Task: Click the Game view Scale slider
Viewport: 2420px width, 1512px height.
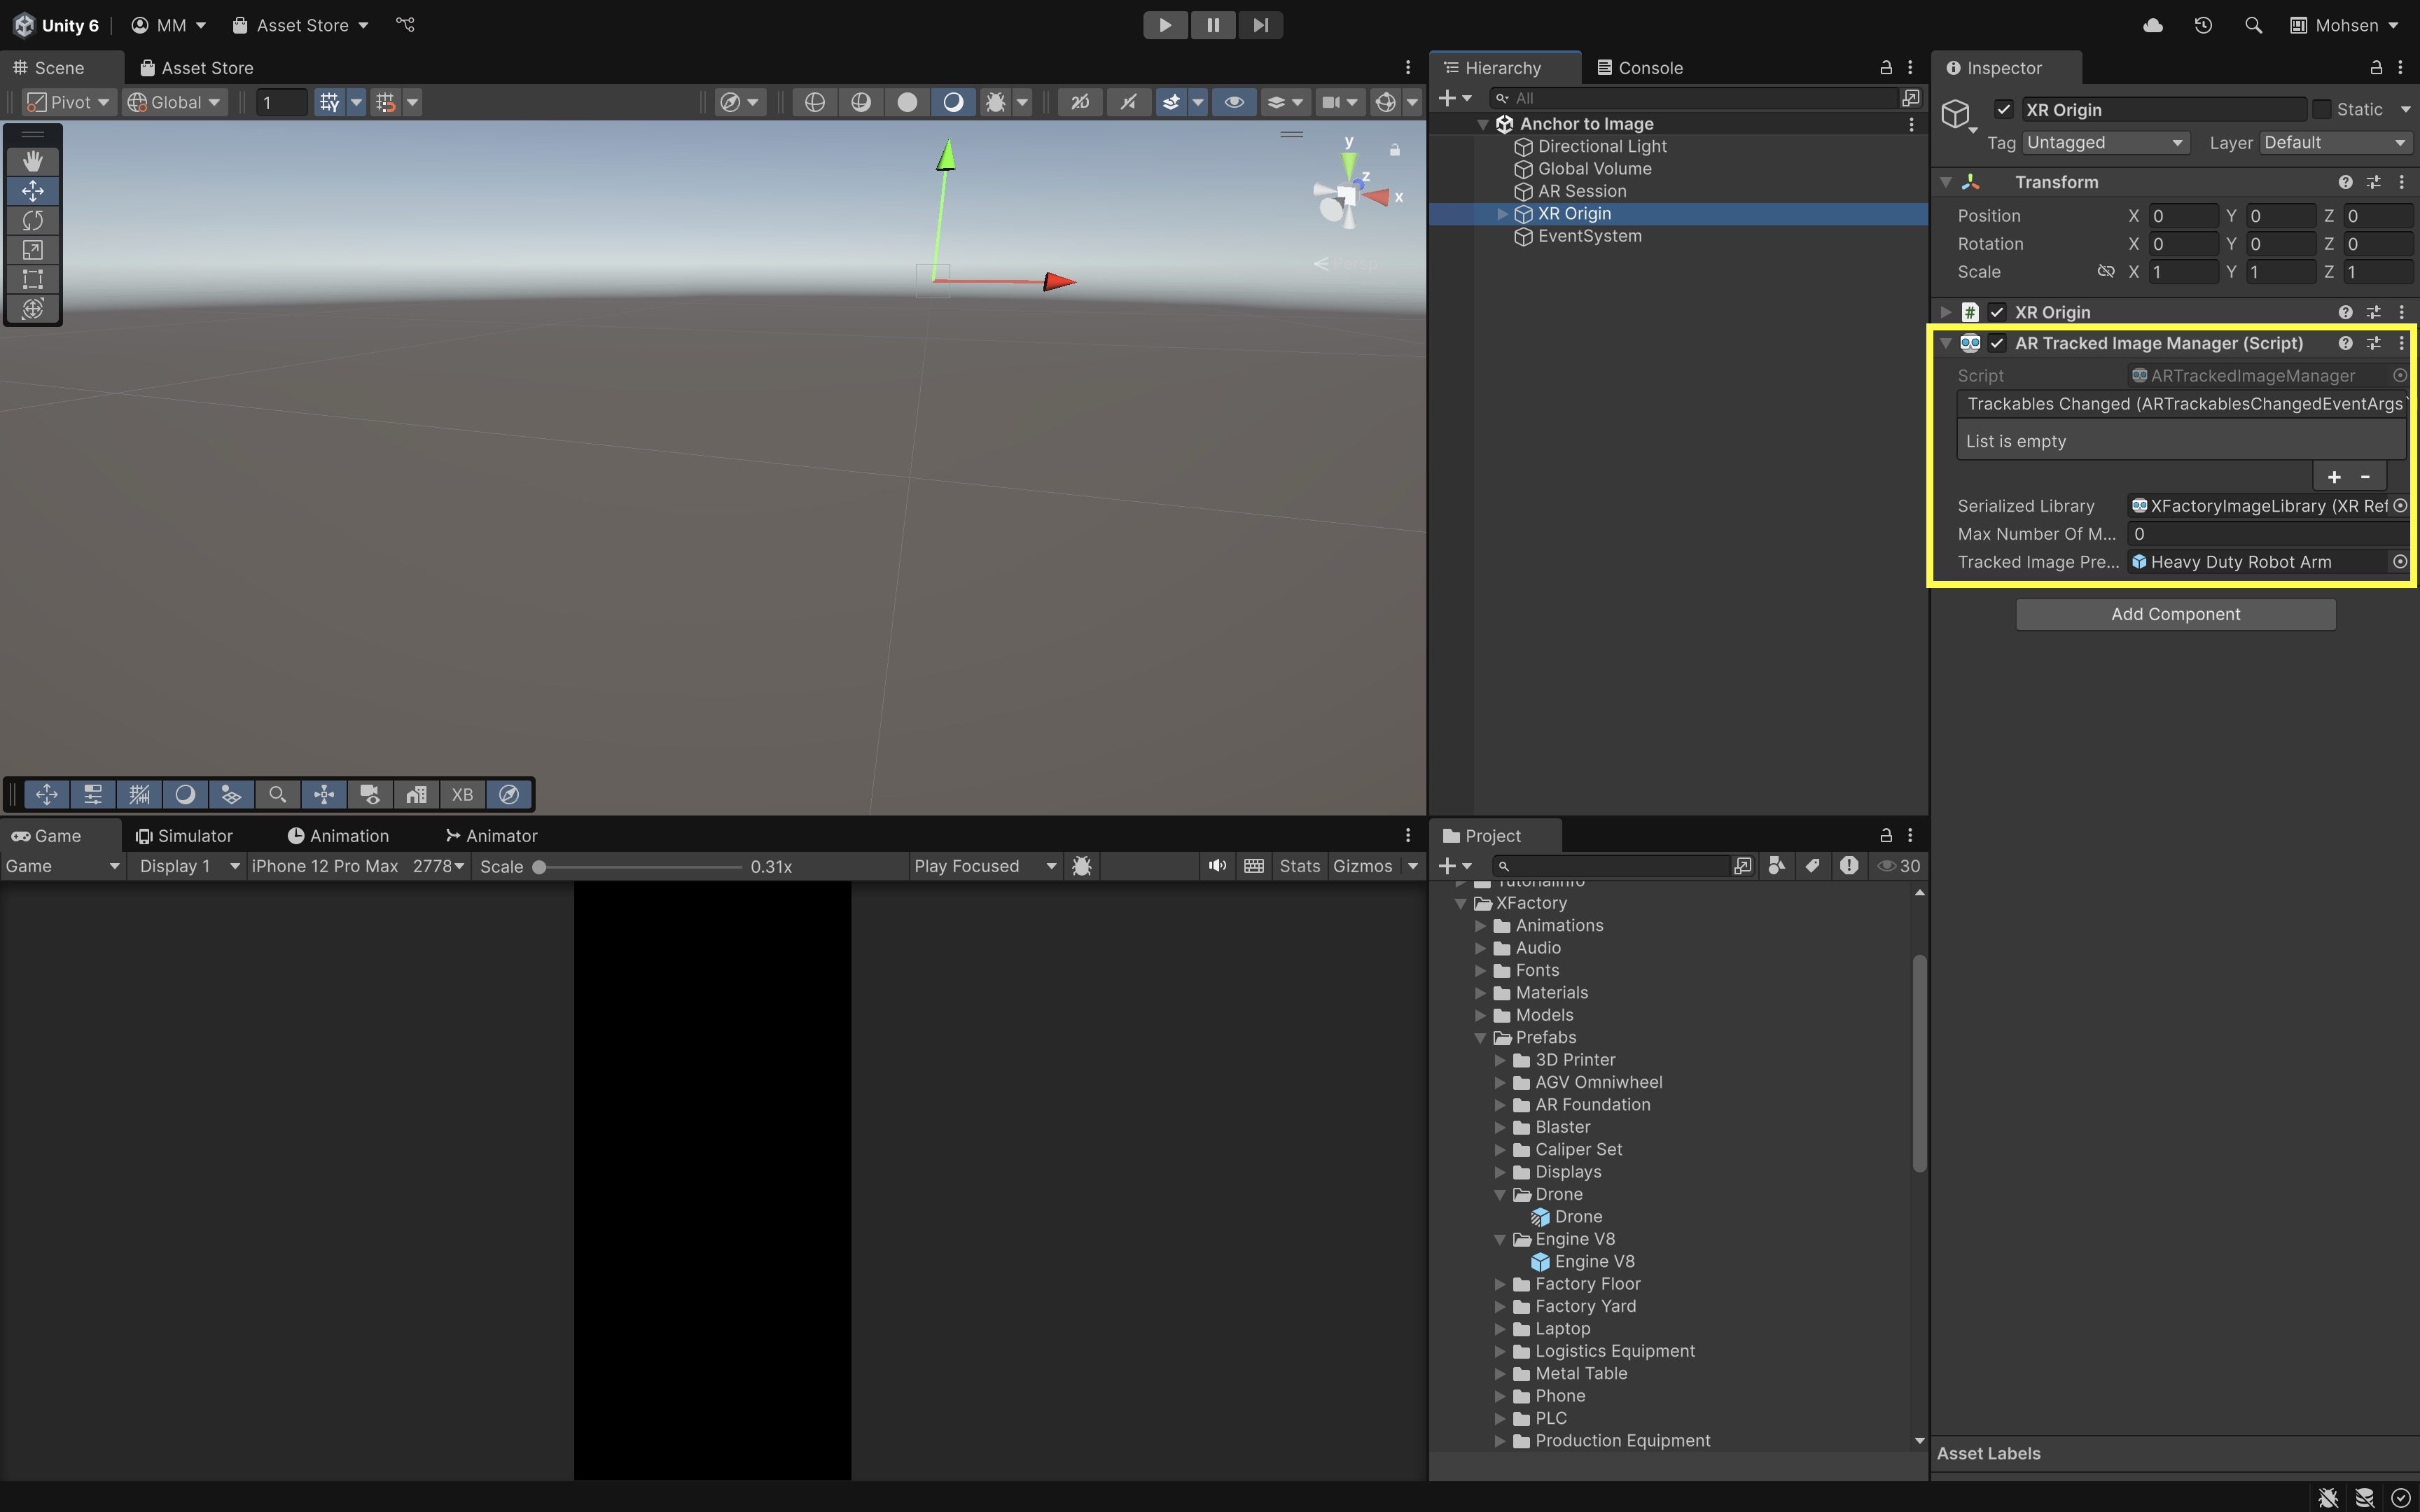Action: pyautogui.click(x=640, y=867)
